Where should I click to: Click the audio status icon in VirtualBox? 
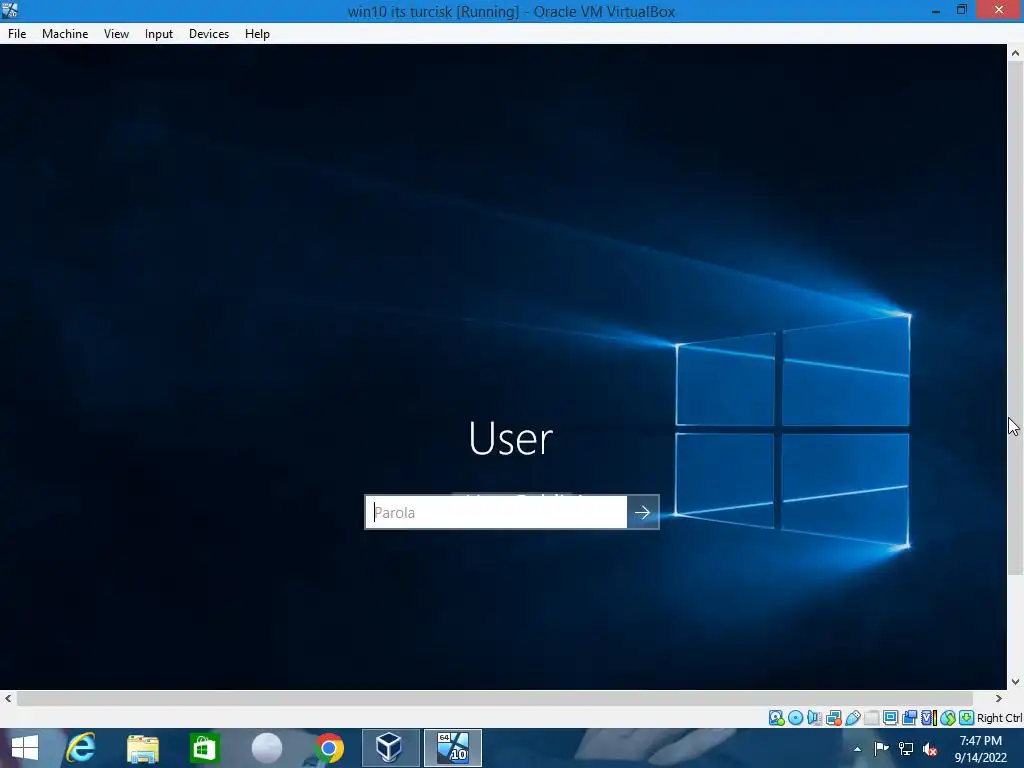point(814,718)
